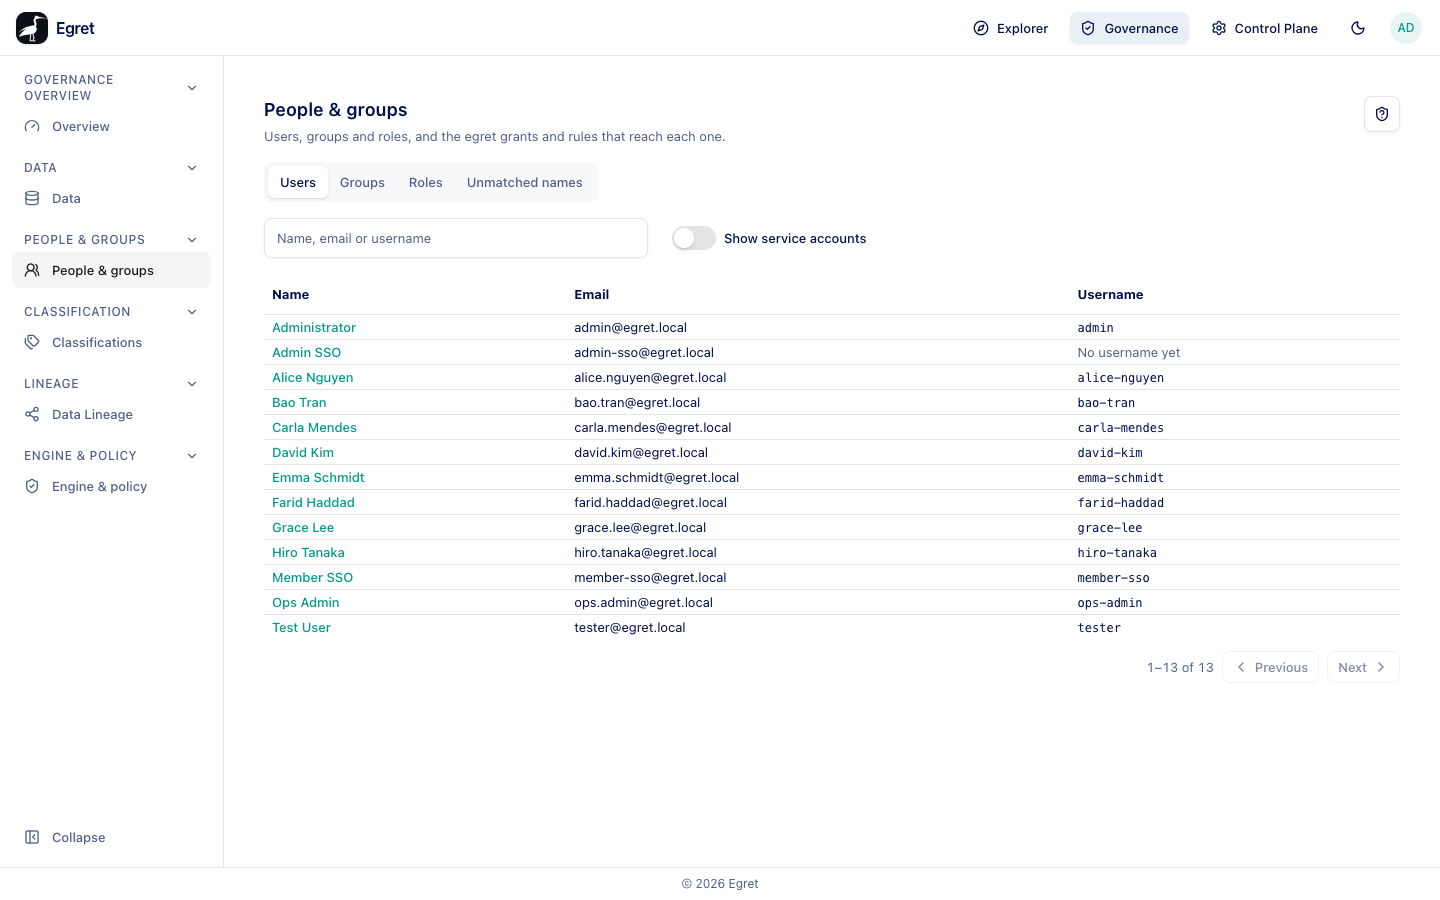
Task: Open the Unmatched names tab
Action: (x=524, y=183)
